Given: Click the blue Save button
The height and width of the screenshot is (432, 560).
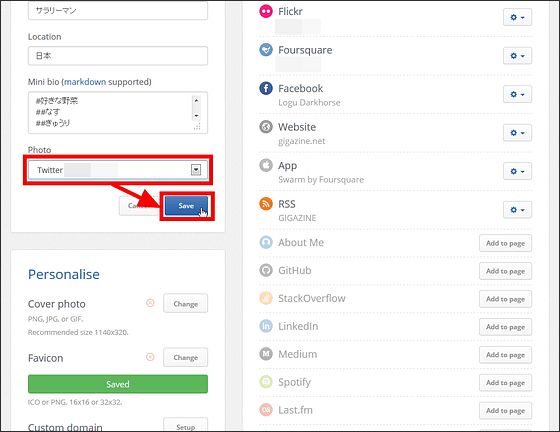Looking at the screenshot, I should click(186, 206).
